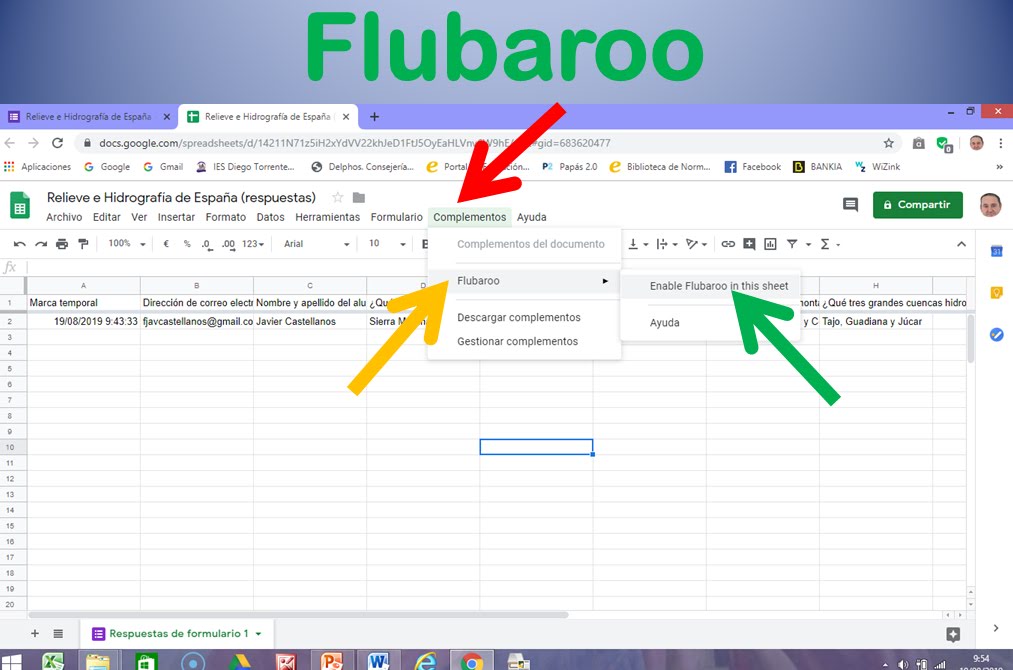This screenshot has height=670, width=1013.
Task: Bookmark this page with star icon
Action: tap(889, 143)
